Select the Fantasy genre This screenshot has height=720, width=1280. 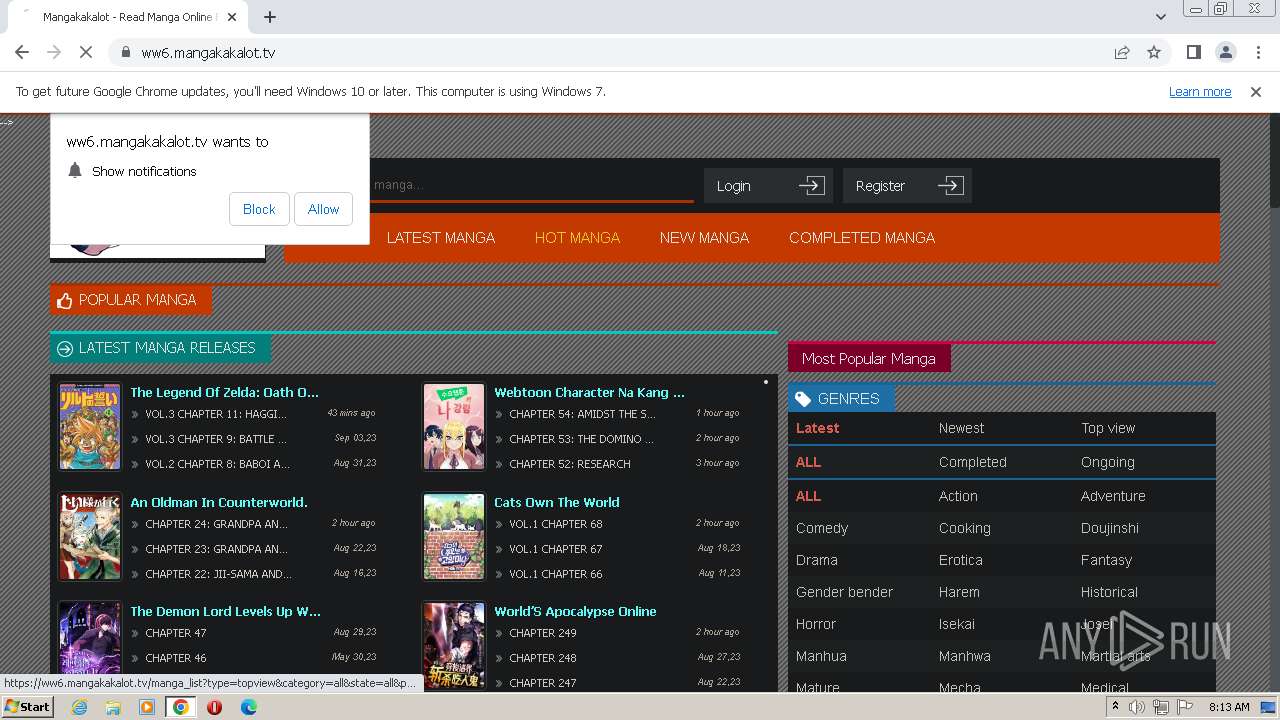(x=1106, y=560)
